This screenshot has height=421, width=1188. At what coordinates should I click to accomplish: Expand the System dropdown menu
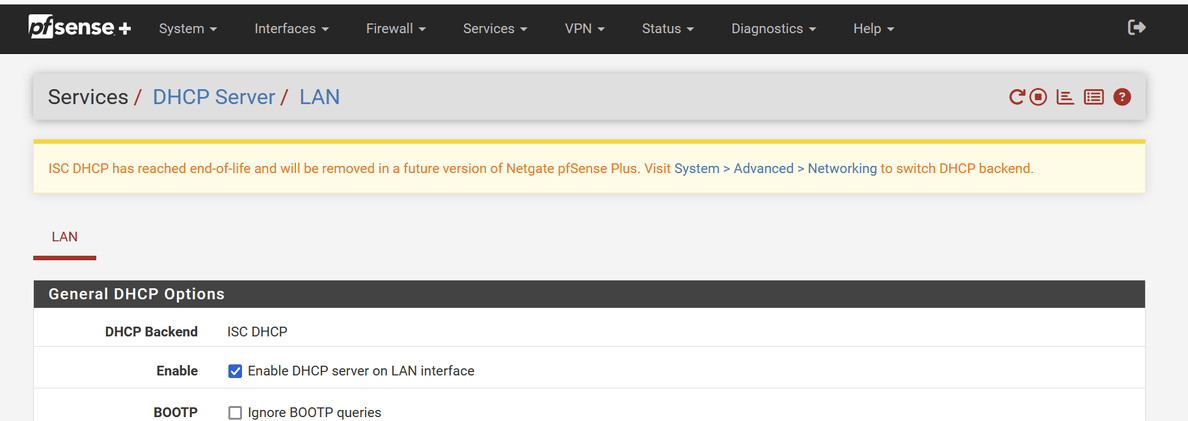click(188, 29)
